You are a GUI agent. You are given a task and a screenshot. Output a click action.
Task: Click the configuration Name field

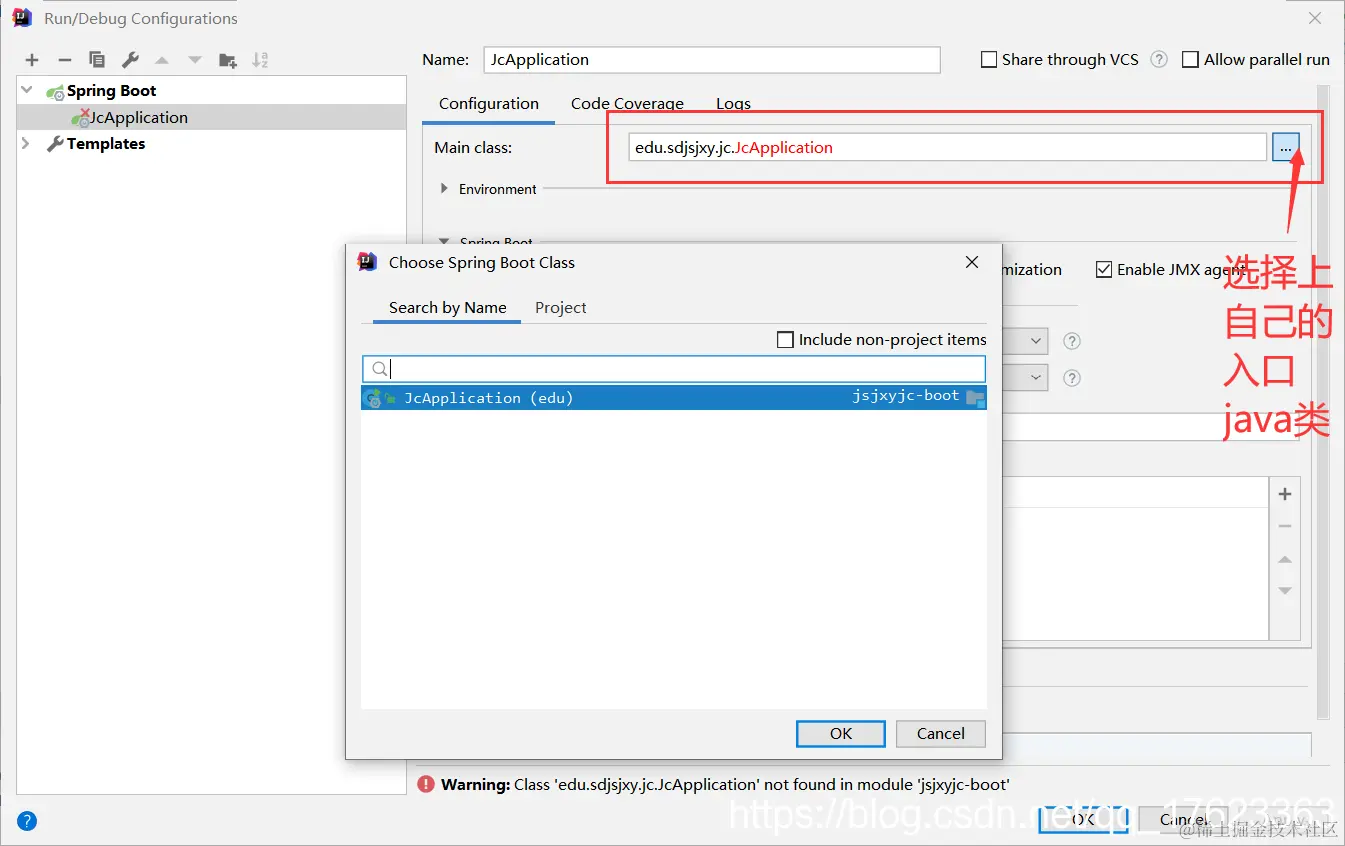coord(712,60)
